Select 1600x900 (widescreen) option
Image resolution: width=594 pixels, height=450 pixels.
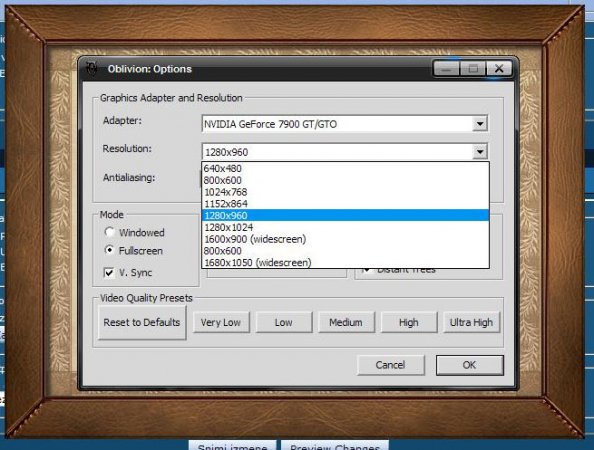tap(345, 239)
